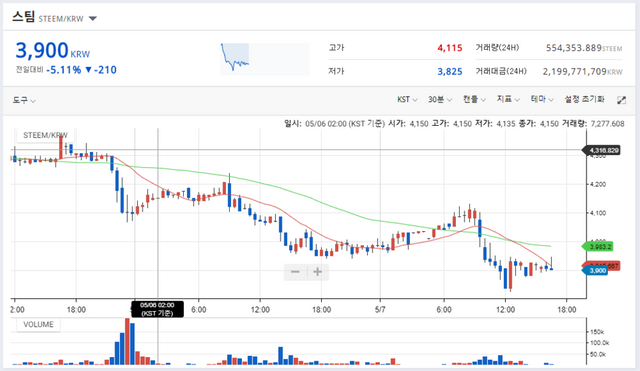Click the 3,900 KRW current price
Image resolution: width=640 pixels, height=371 pixels.
(x=53, y=51)
